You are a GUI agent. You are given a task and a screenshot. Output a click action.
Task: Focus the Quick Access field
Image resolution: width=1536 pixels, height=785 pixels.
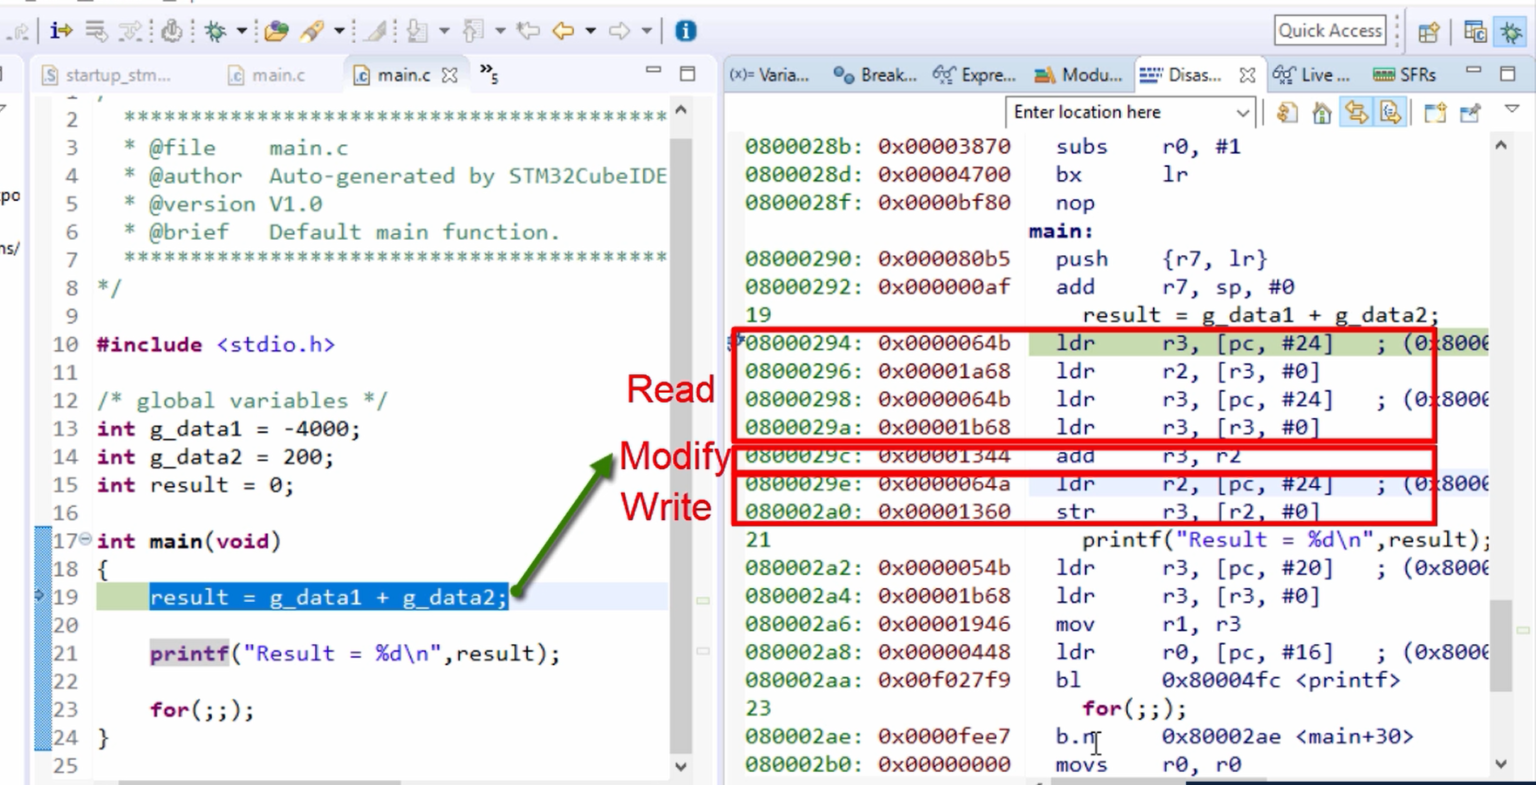(x=1330, y=30)
